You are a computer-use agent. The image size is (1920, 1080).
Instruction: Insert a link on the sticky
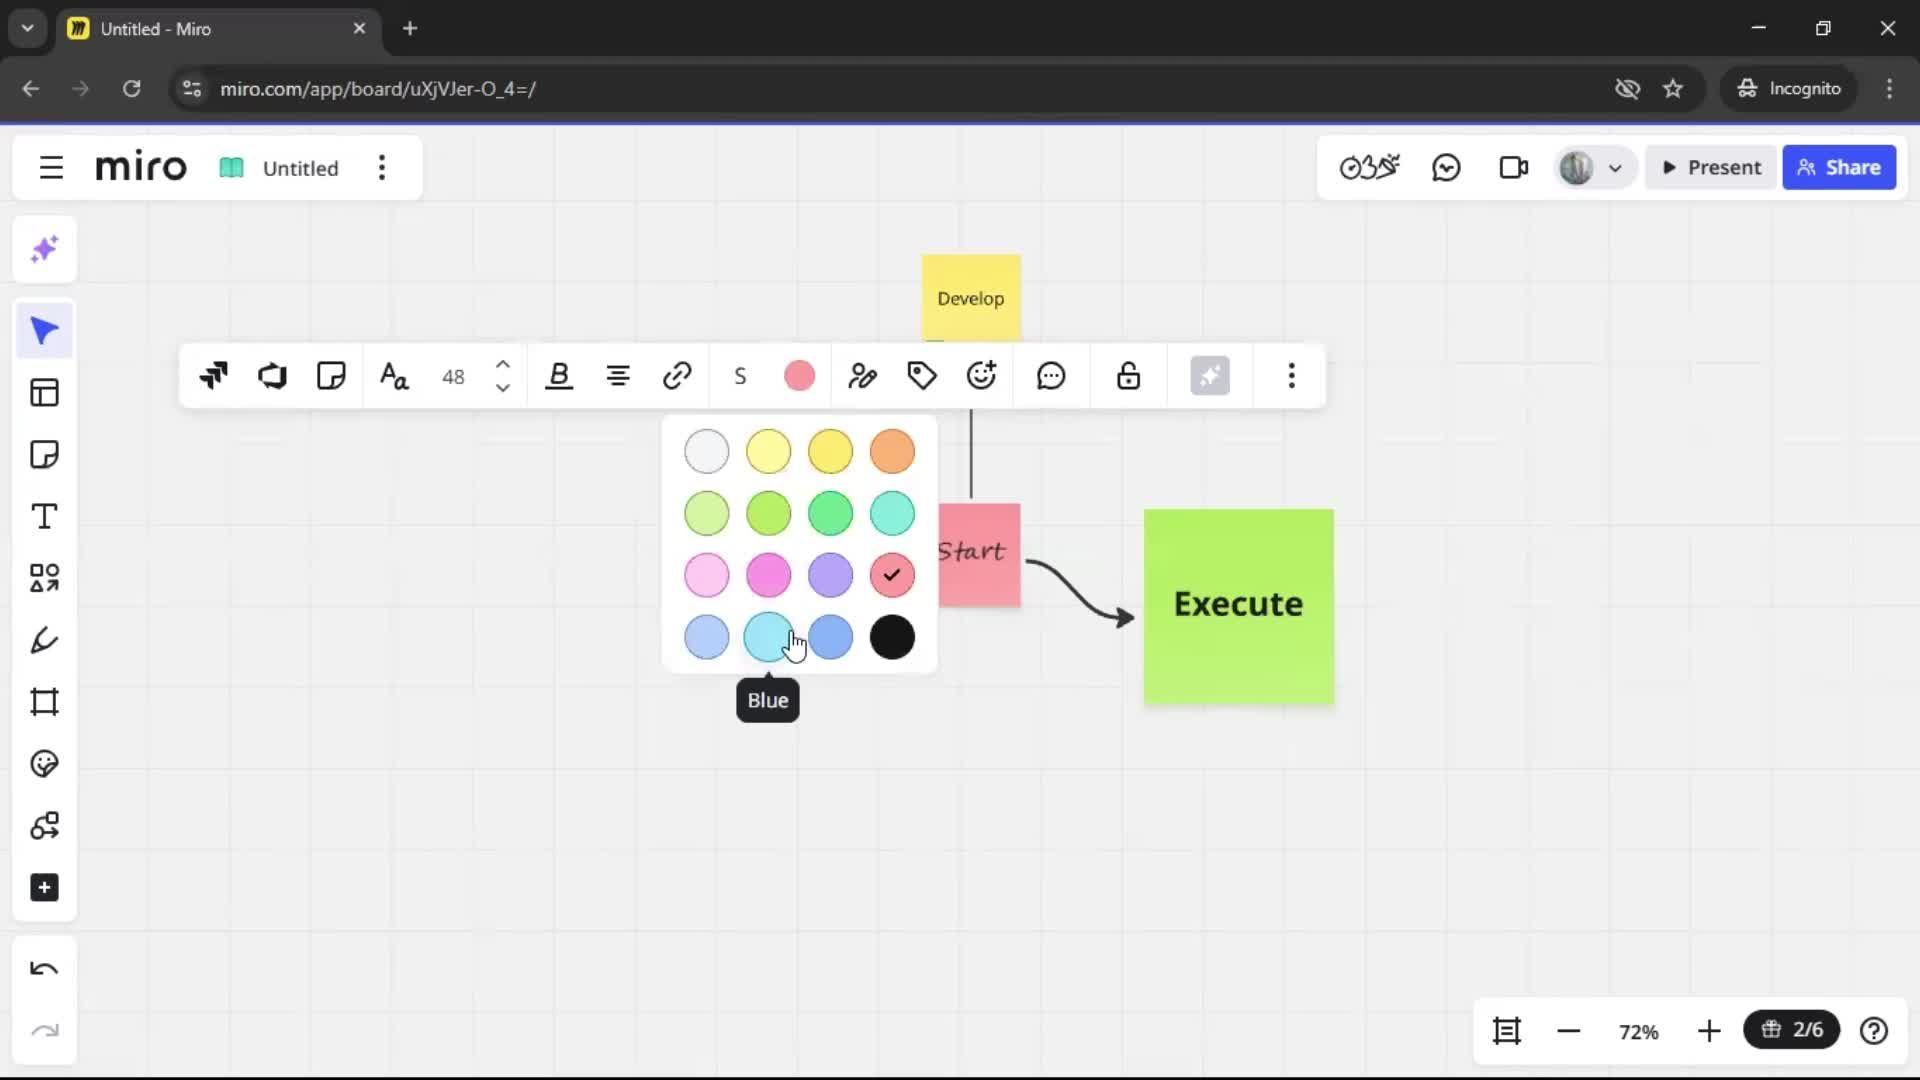point(677,376)
